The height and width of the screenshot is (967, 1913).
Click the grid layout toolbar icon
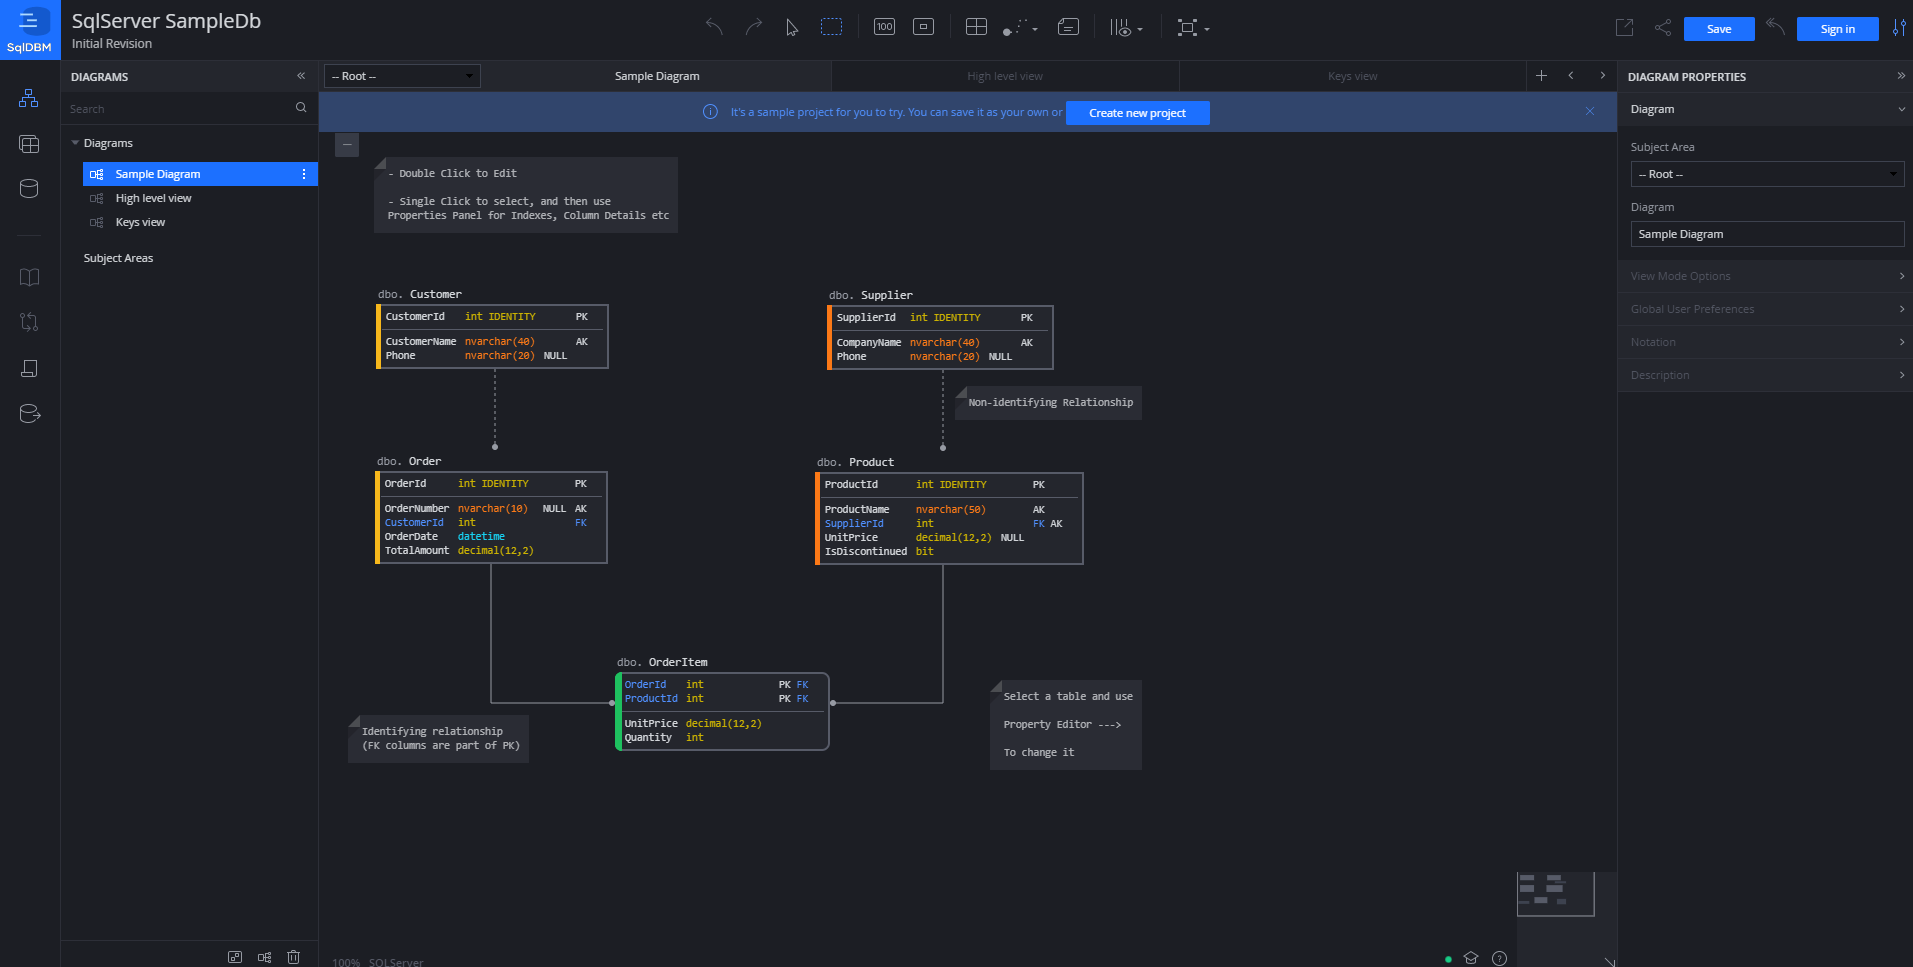(x=975, y=27)
